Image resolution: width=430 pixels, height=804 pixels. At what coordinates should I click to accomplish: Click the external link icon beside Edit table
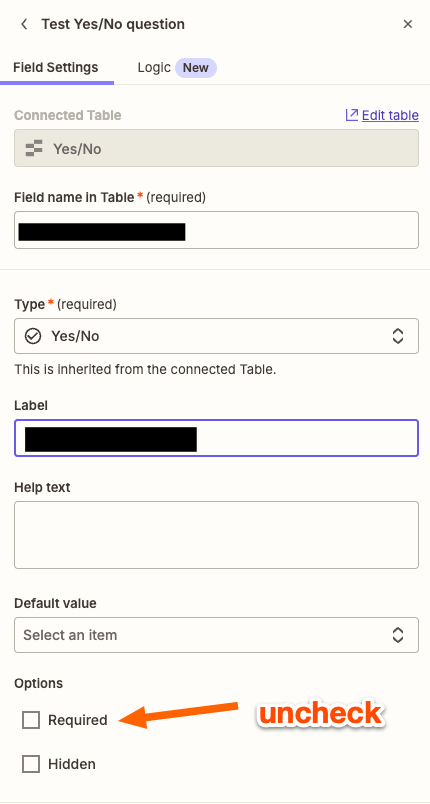tap(352, 115)
